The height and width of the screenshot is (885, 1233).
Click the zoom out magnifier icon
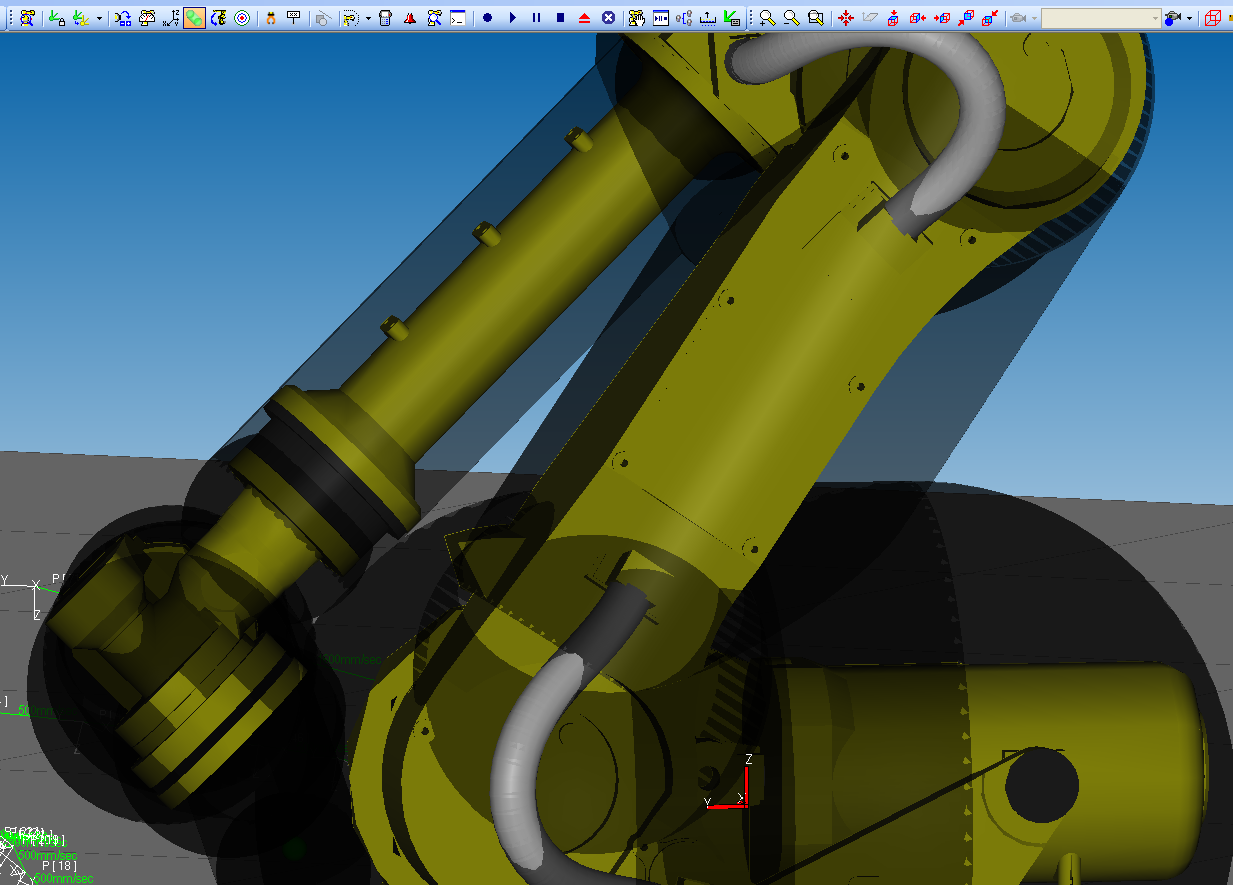(x=791, y=18)
